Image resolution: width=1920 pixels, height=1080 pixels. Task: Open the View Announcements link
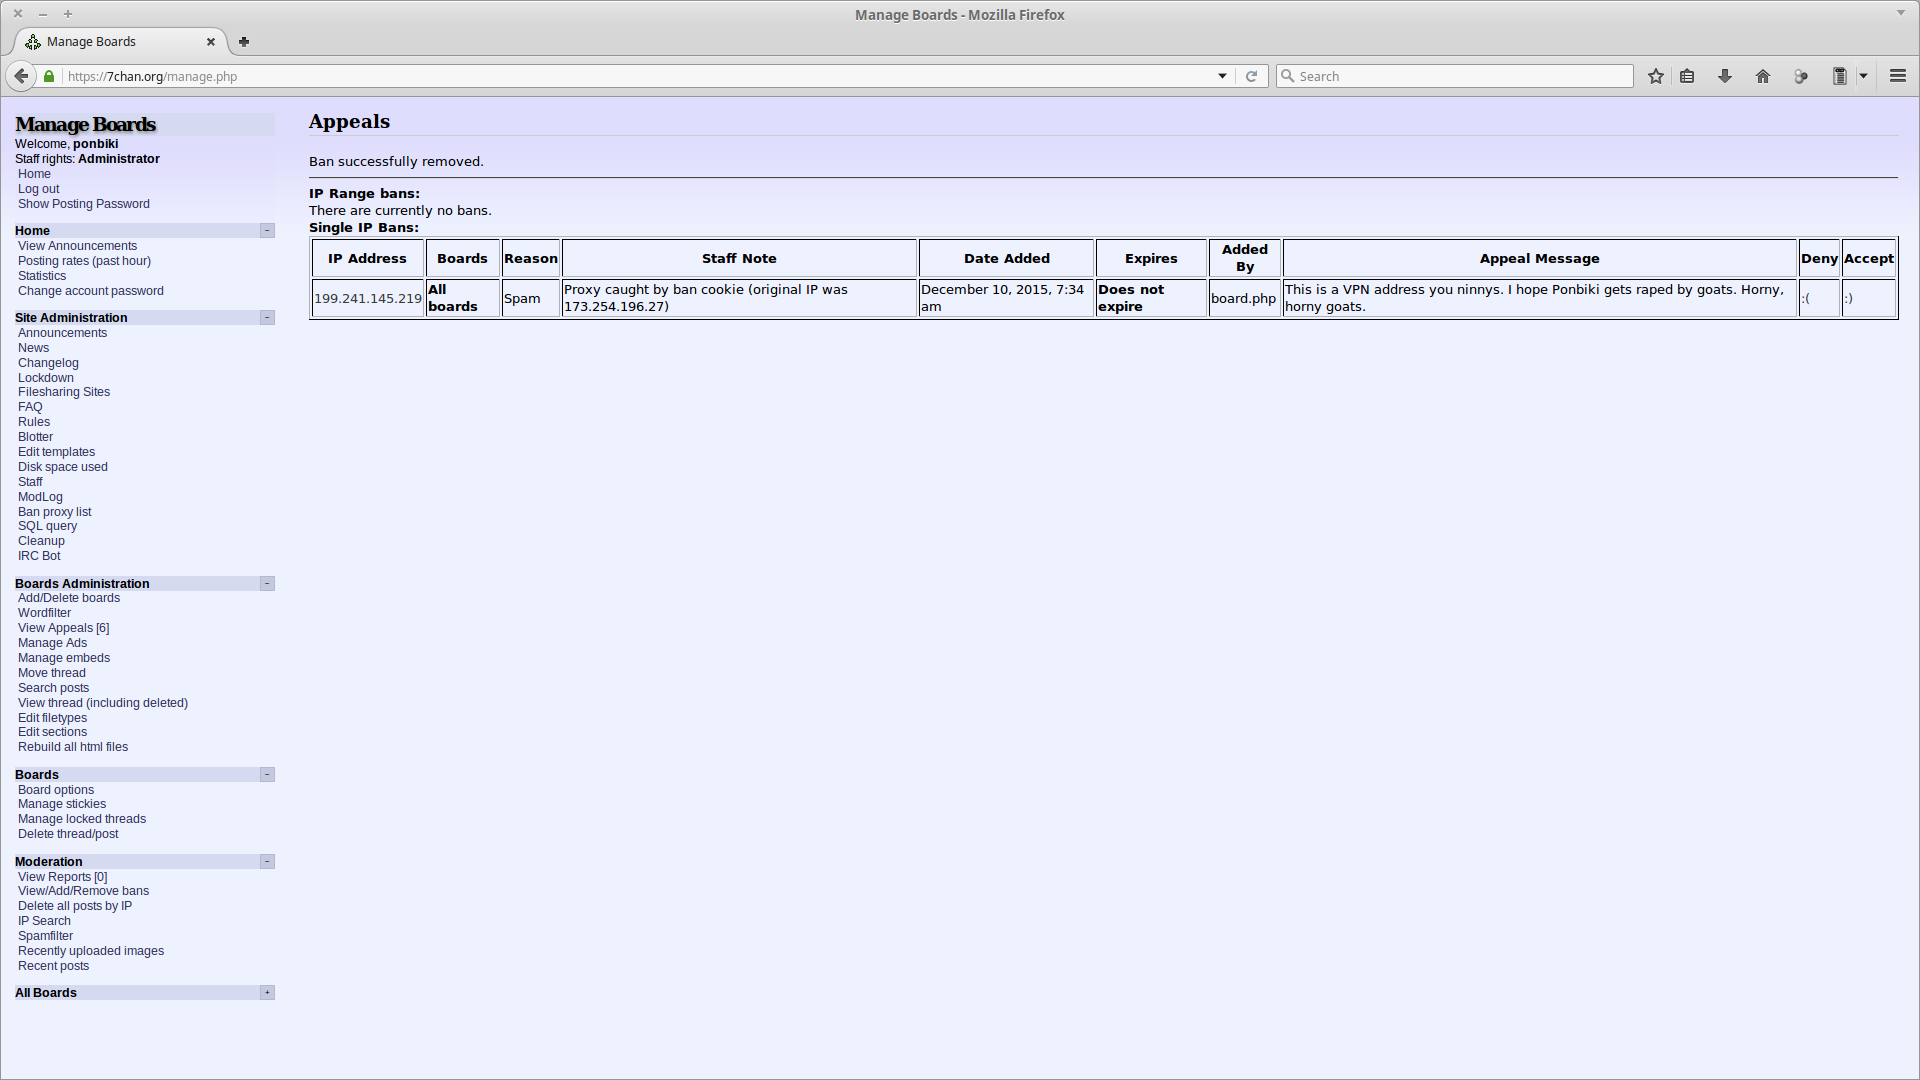78,246
